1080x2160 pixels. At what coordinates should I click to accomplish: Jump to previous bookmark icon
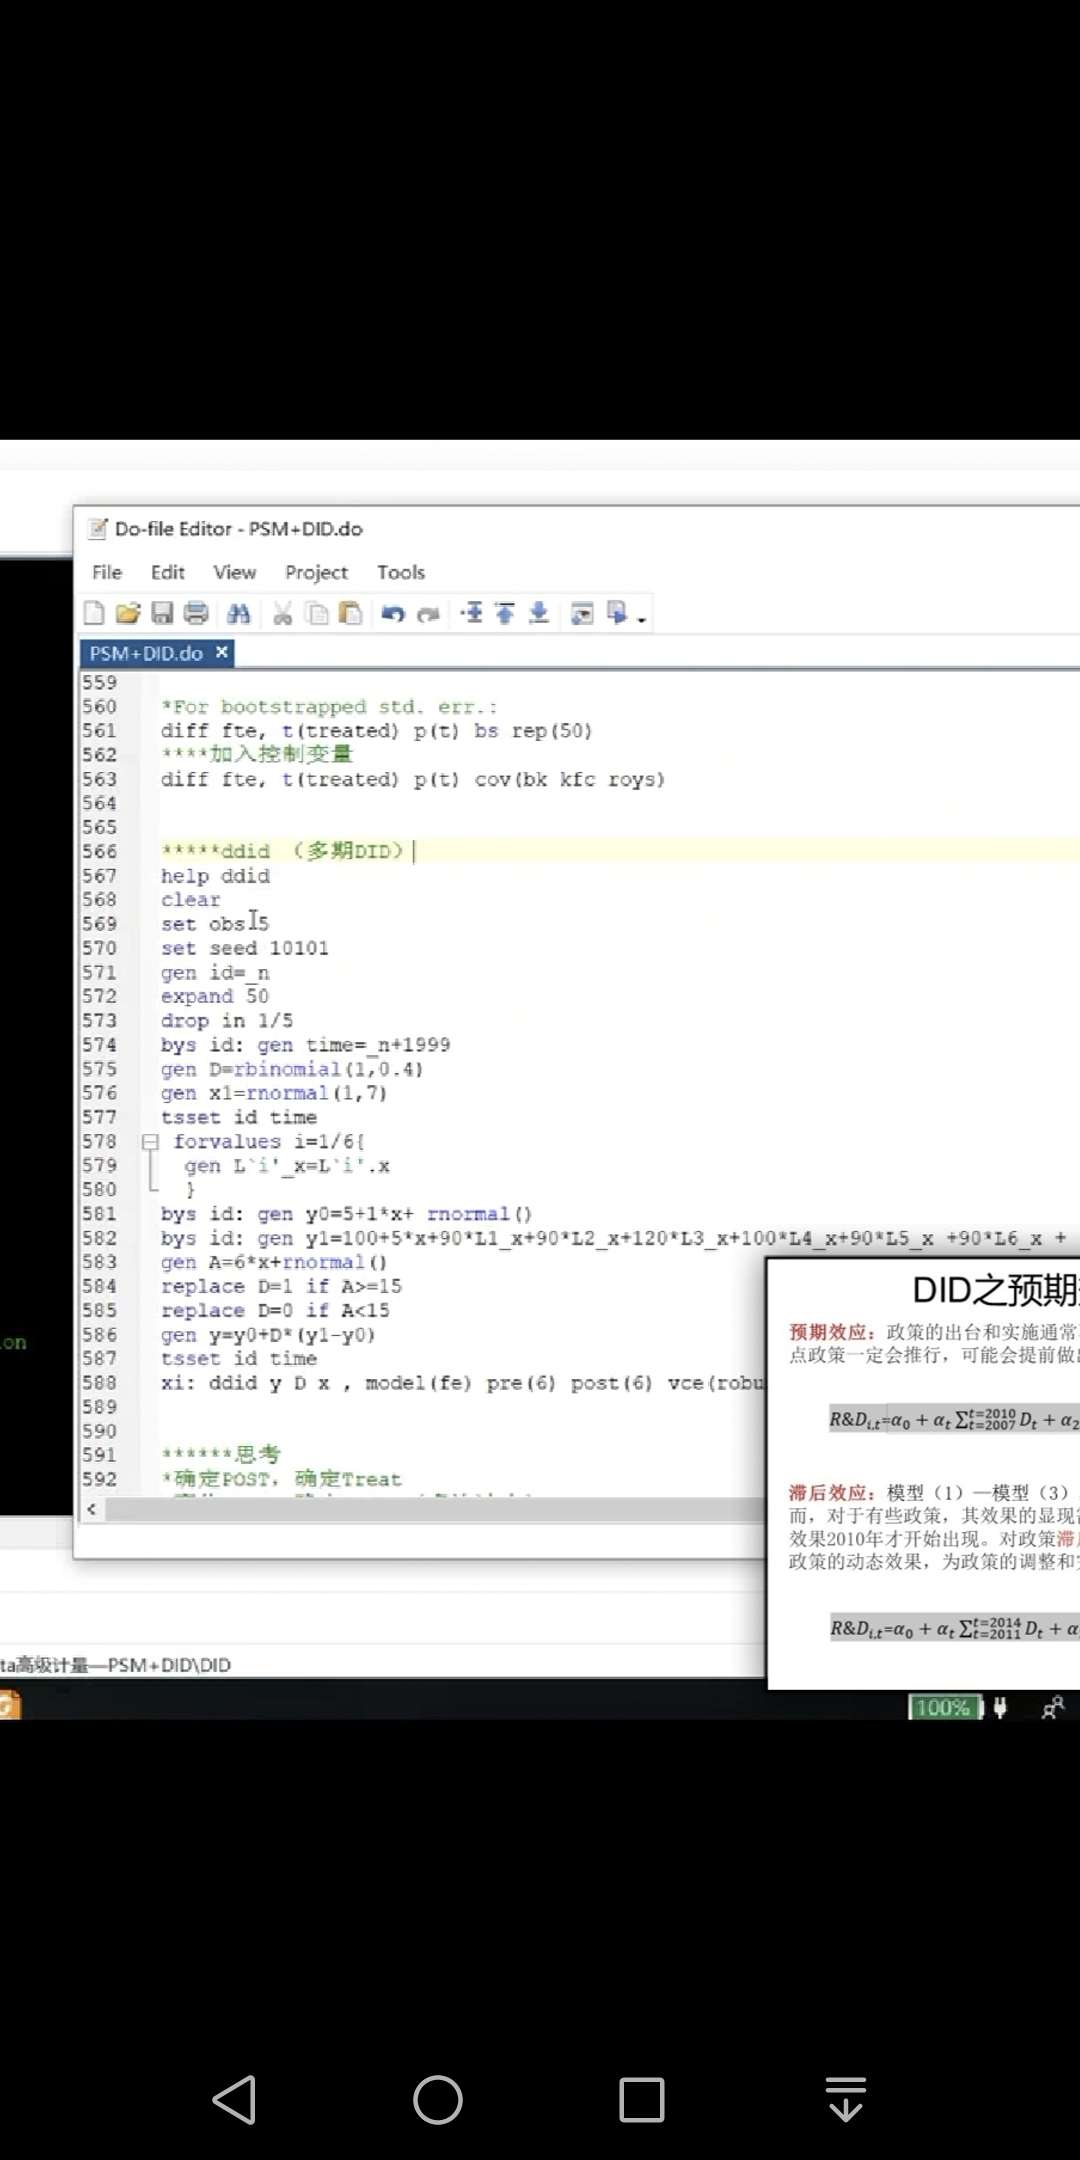click(505, 613)
